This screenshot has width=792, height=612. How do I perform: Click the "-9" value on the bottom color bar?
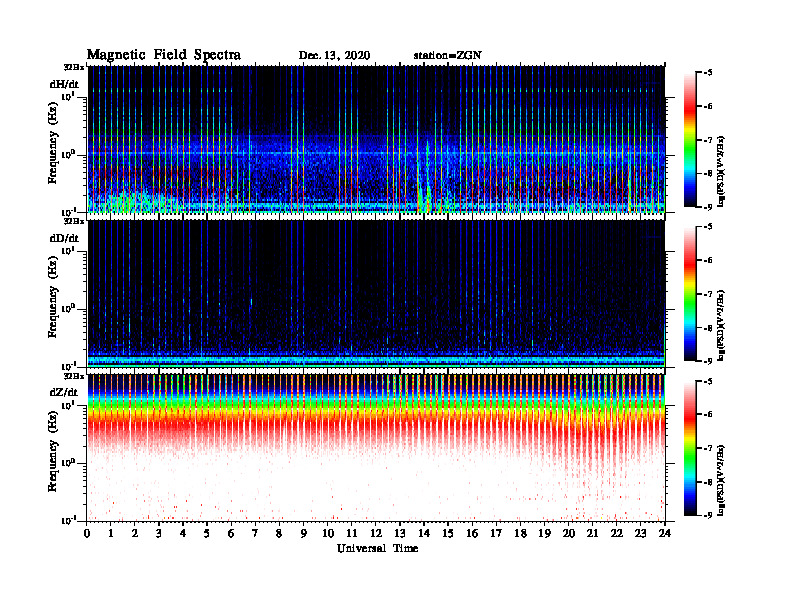pyautogui.click(x=708, y=515)
